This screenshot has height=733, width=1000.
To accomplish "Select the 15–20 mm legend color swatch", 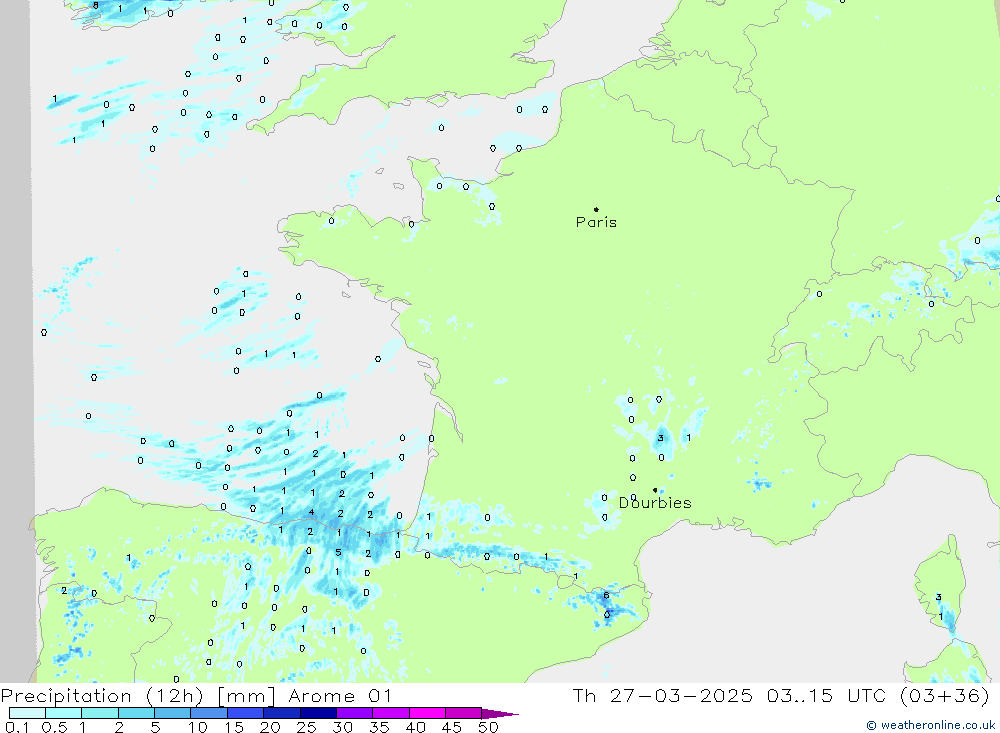I will click(245, 713).
